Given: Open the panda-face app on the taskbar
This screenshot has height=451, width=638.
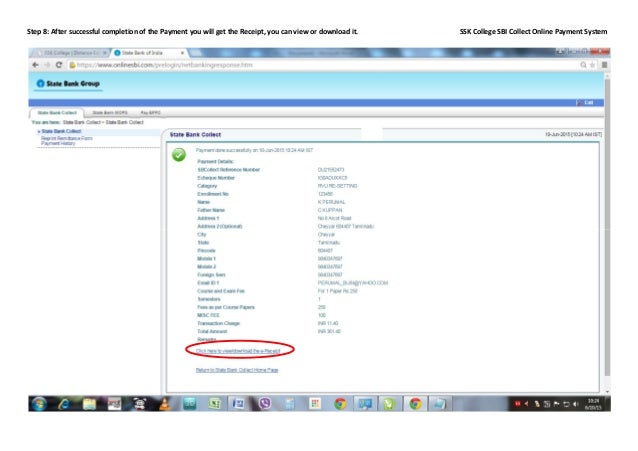Looking at the screenshot, I should point(140,404).
